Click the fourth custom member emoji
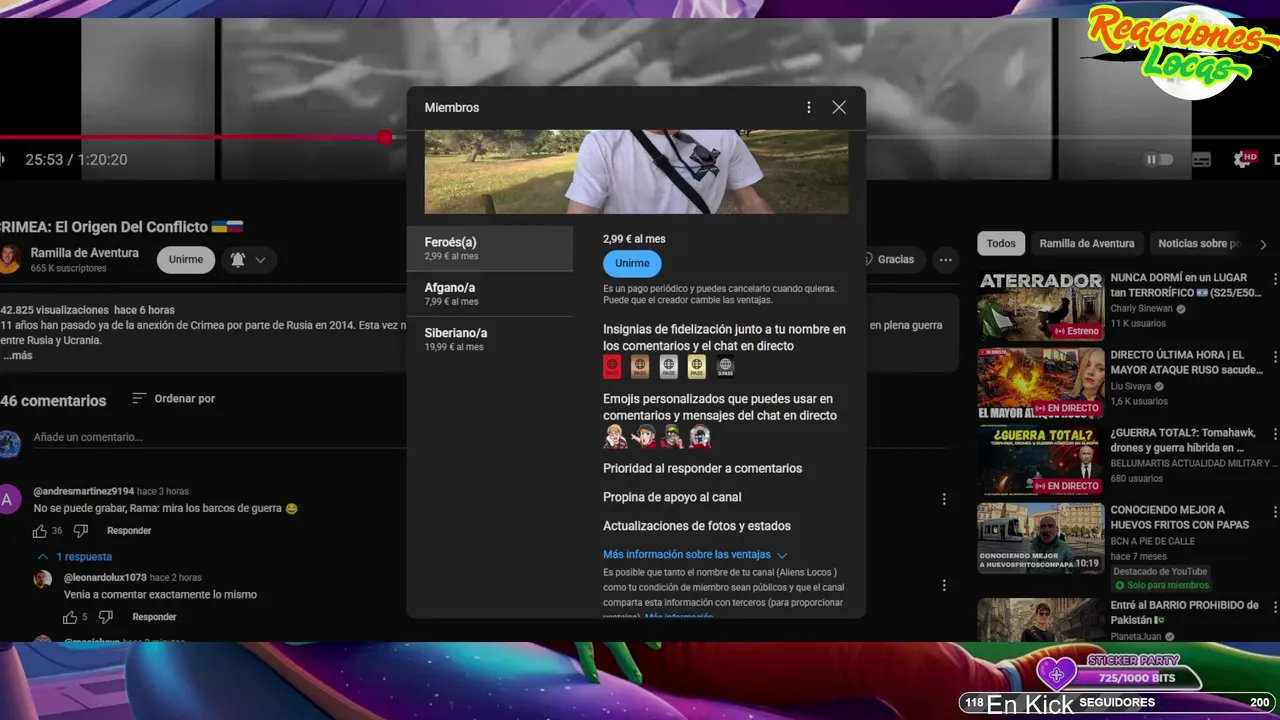Viewport: 1280px width, 720px height. click(x=699, y=437)
